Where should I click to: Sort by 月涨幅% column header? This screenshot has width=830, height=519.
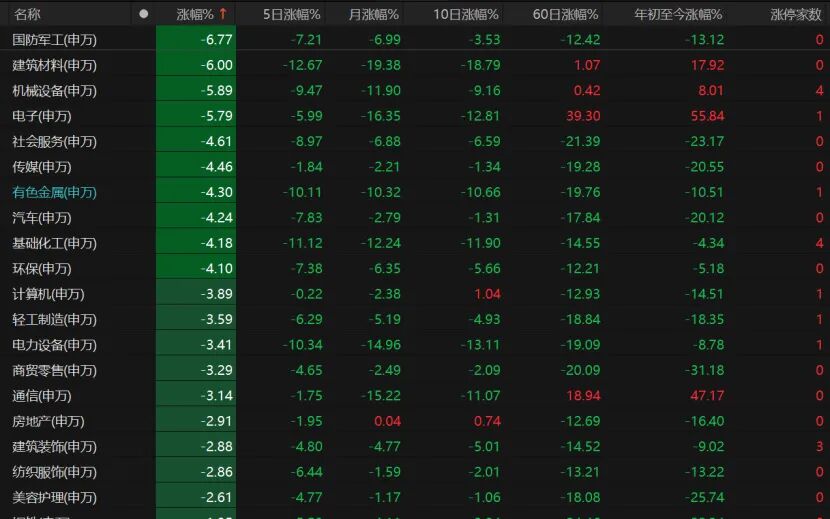[373, 14]
